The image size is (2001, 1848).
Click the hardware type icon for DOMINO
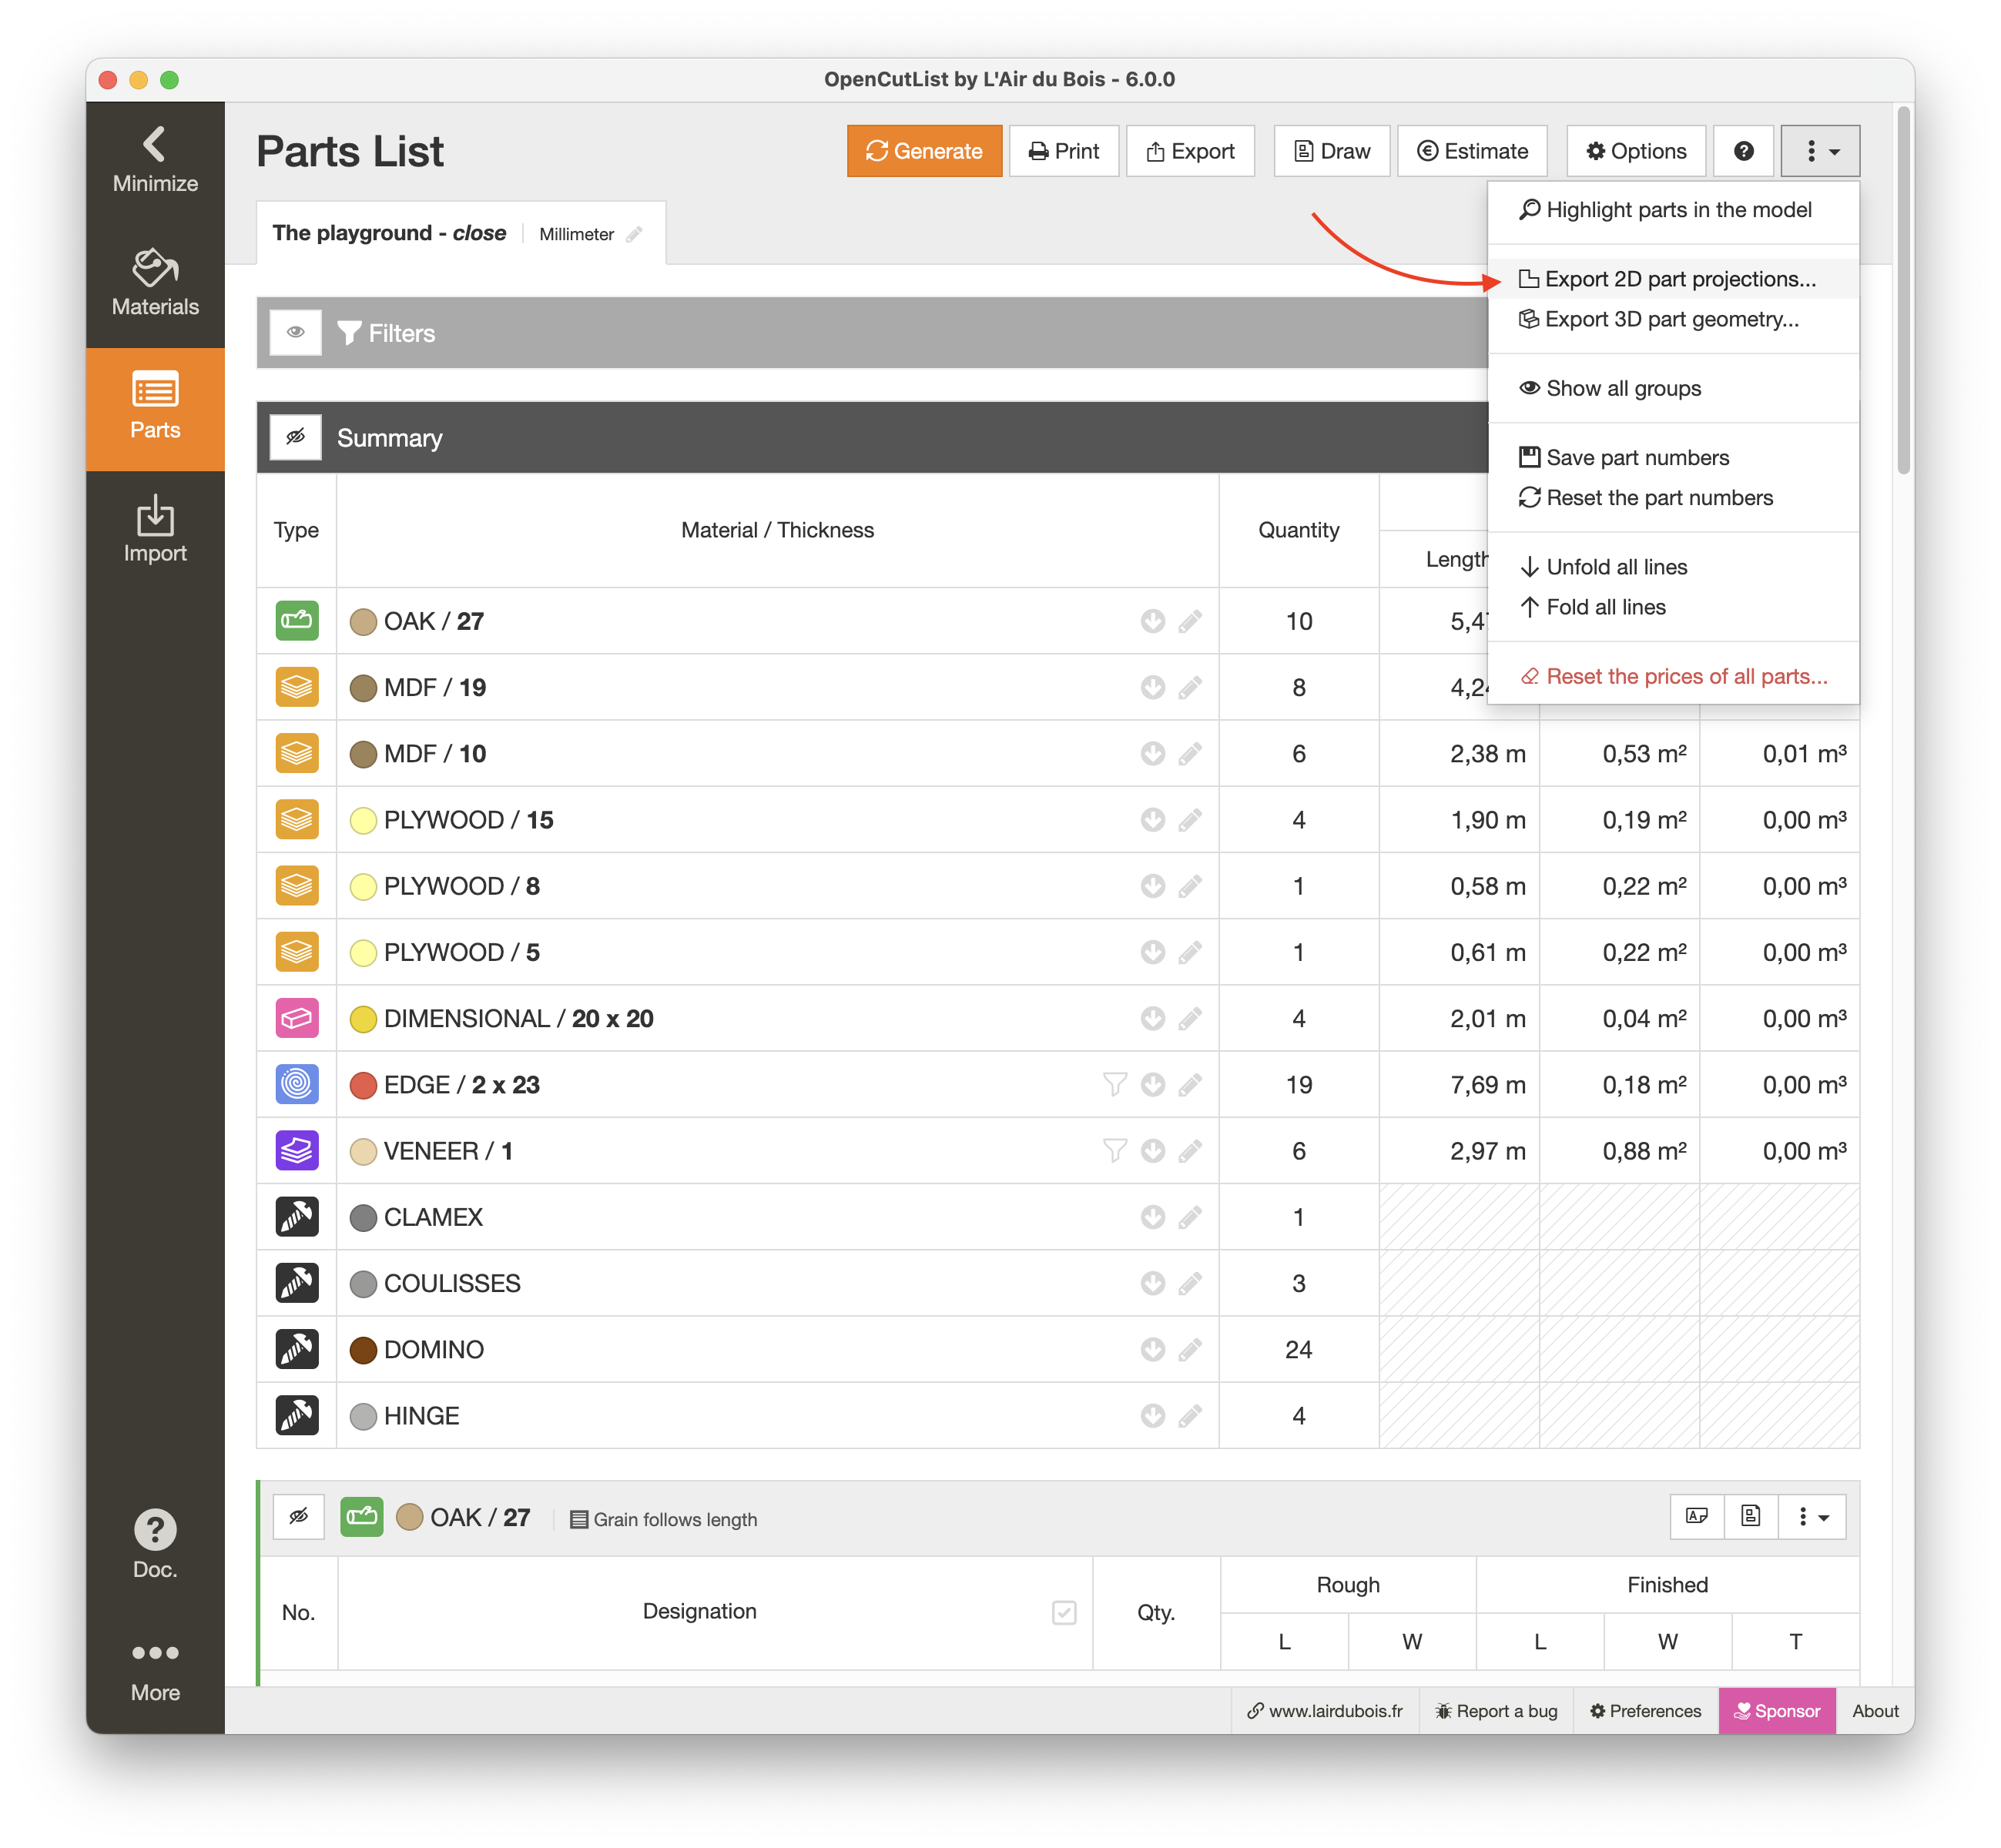pyautogui.click(x=297, y=1349)
